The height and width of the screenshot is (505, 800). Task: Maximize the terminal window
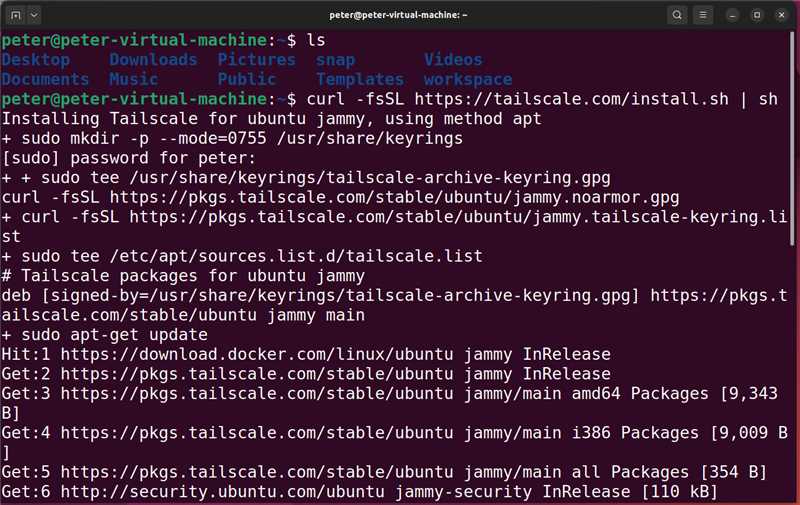pos(757,15)
